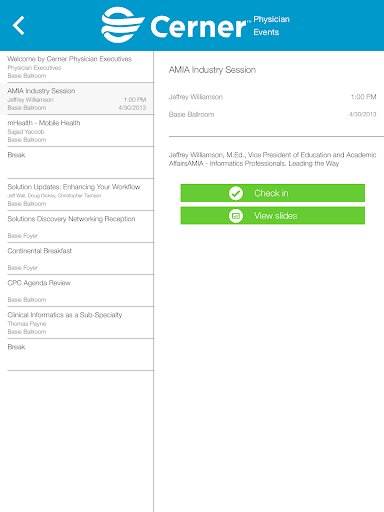Image resolution: width=384 pixels, height=512 pixels.
Task: Select the last Break entry
Action: pos(77,355)
